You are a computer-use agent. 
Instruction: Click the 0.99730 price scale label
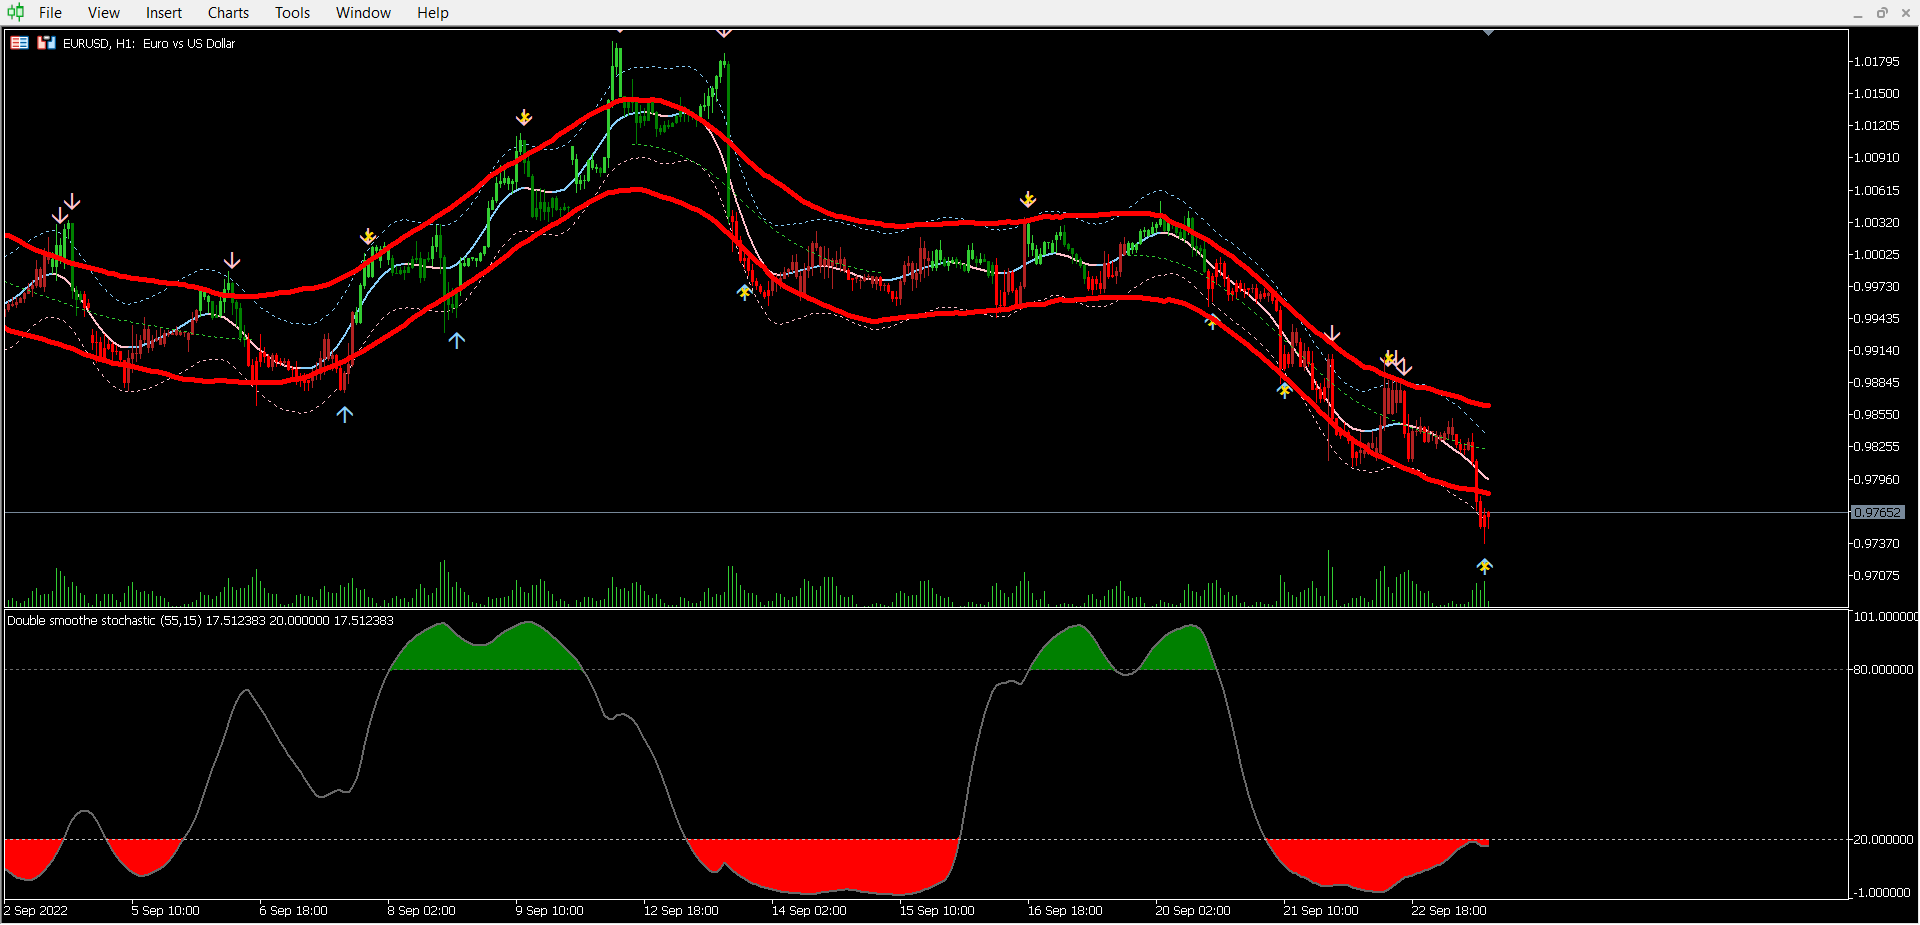(x=1876, y=287)
